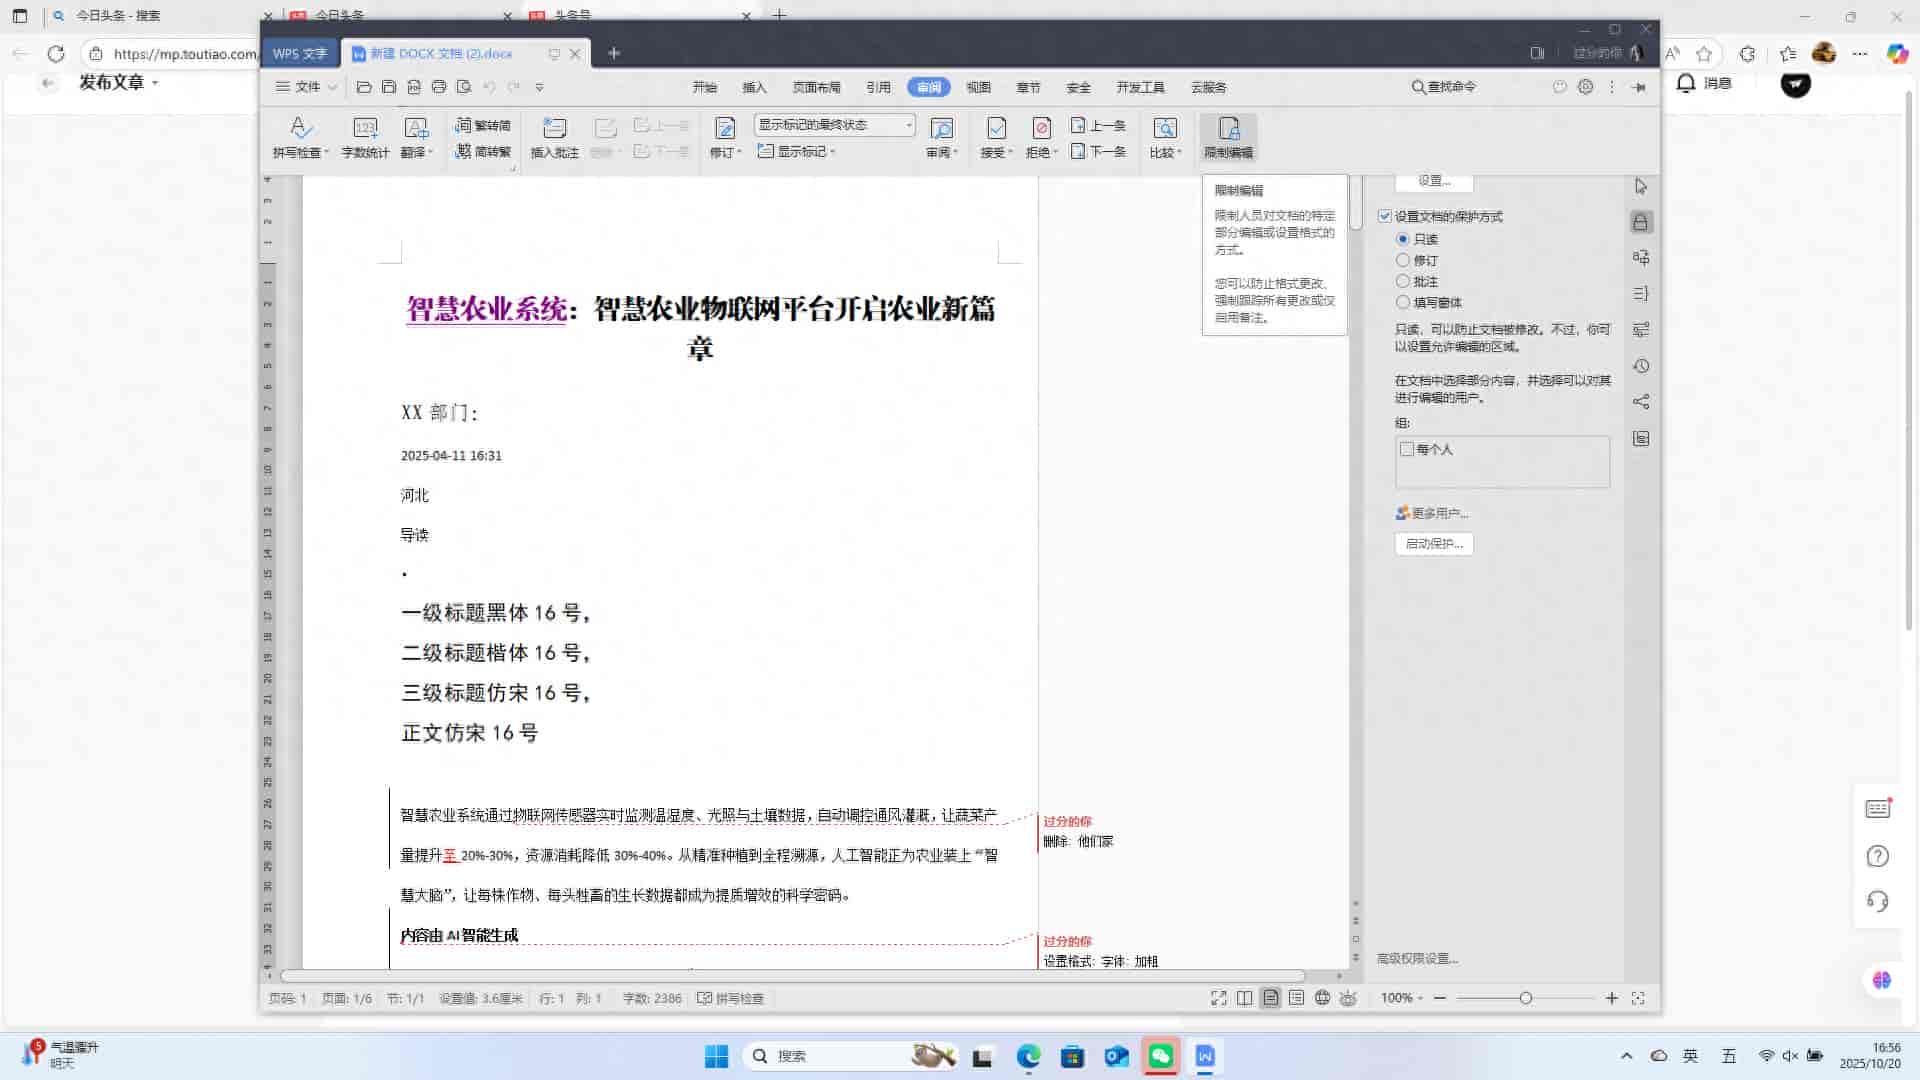The width and height of the screenshot is (1920, 1080).
Task: Click the print icon in quick toolbar
Action: click(x=438, y=87)
